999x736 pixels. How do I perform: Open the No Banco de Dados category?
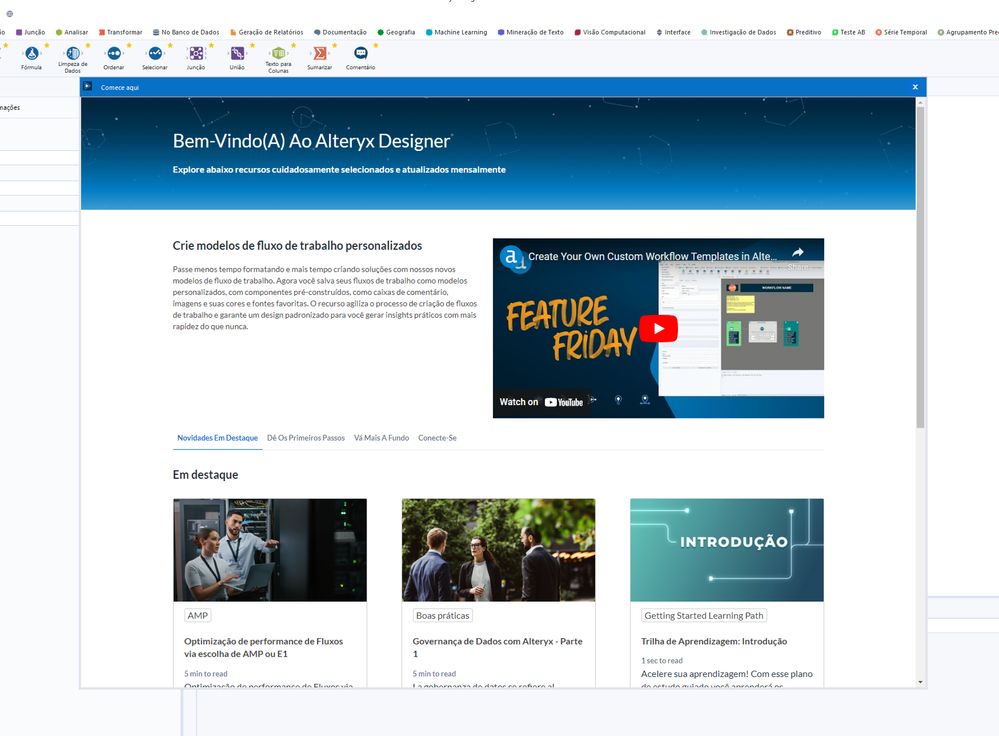pos(186,32)
